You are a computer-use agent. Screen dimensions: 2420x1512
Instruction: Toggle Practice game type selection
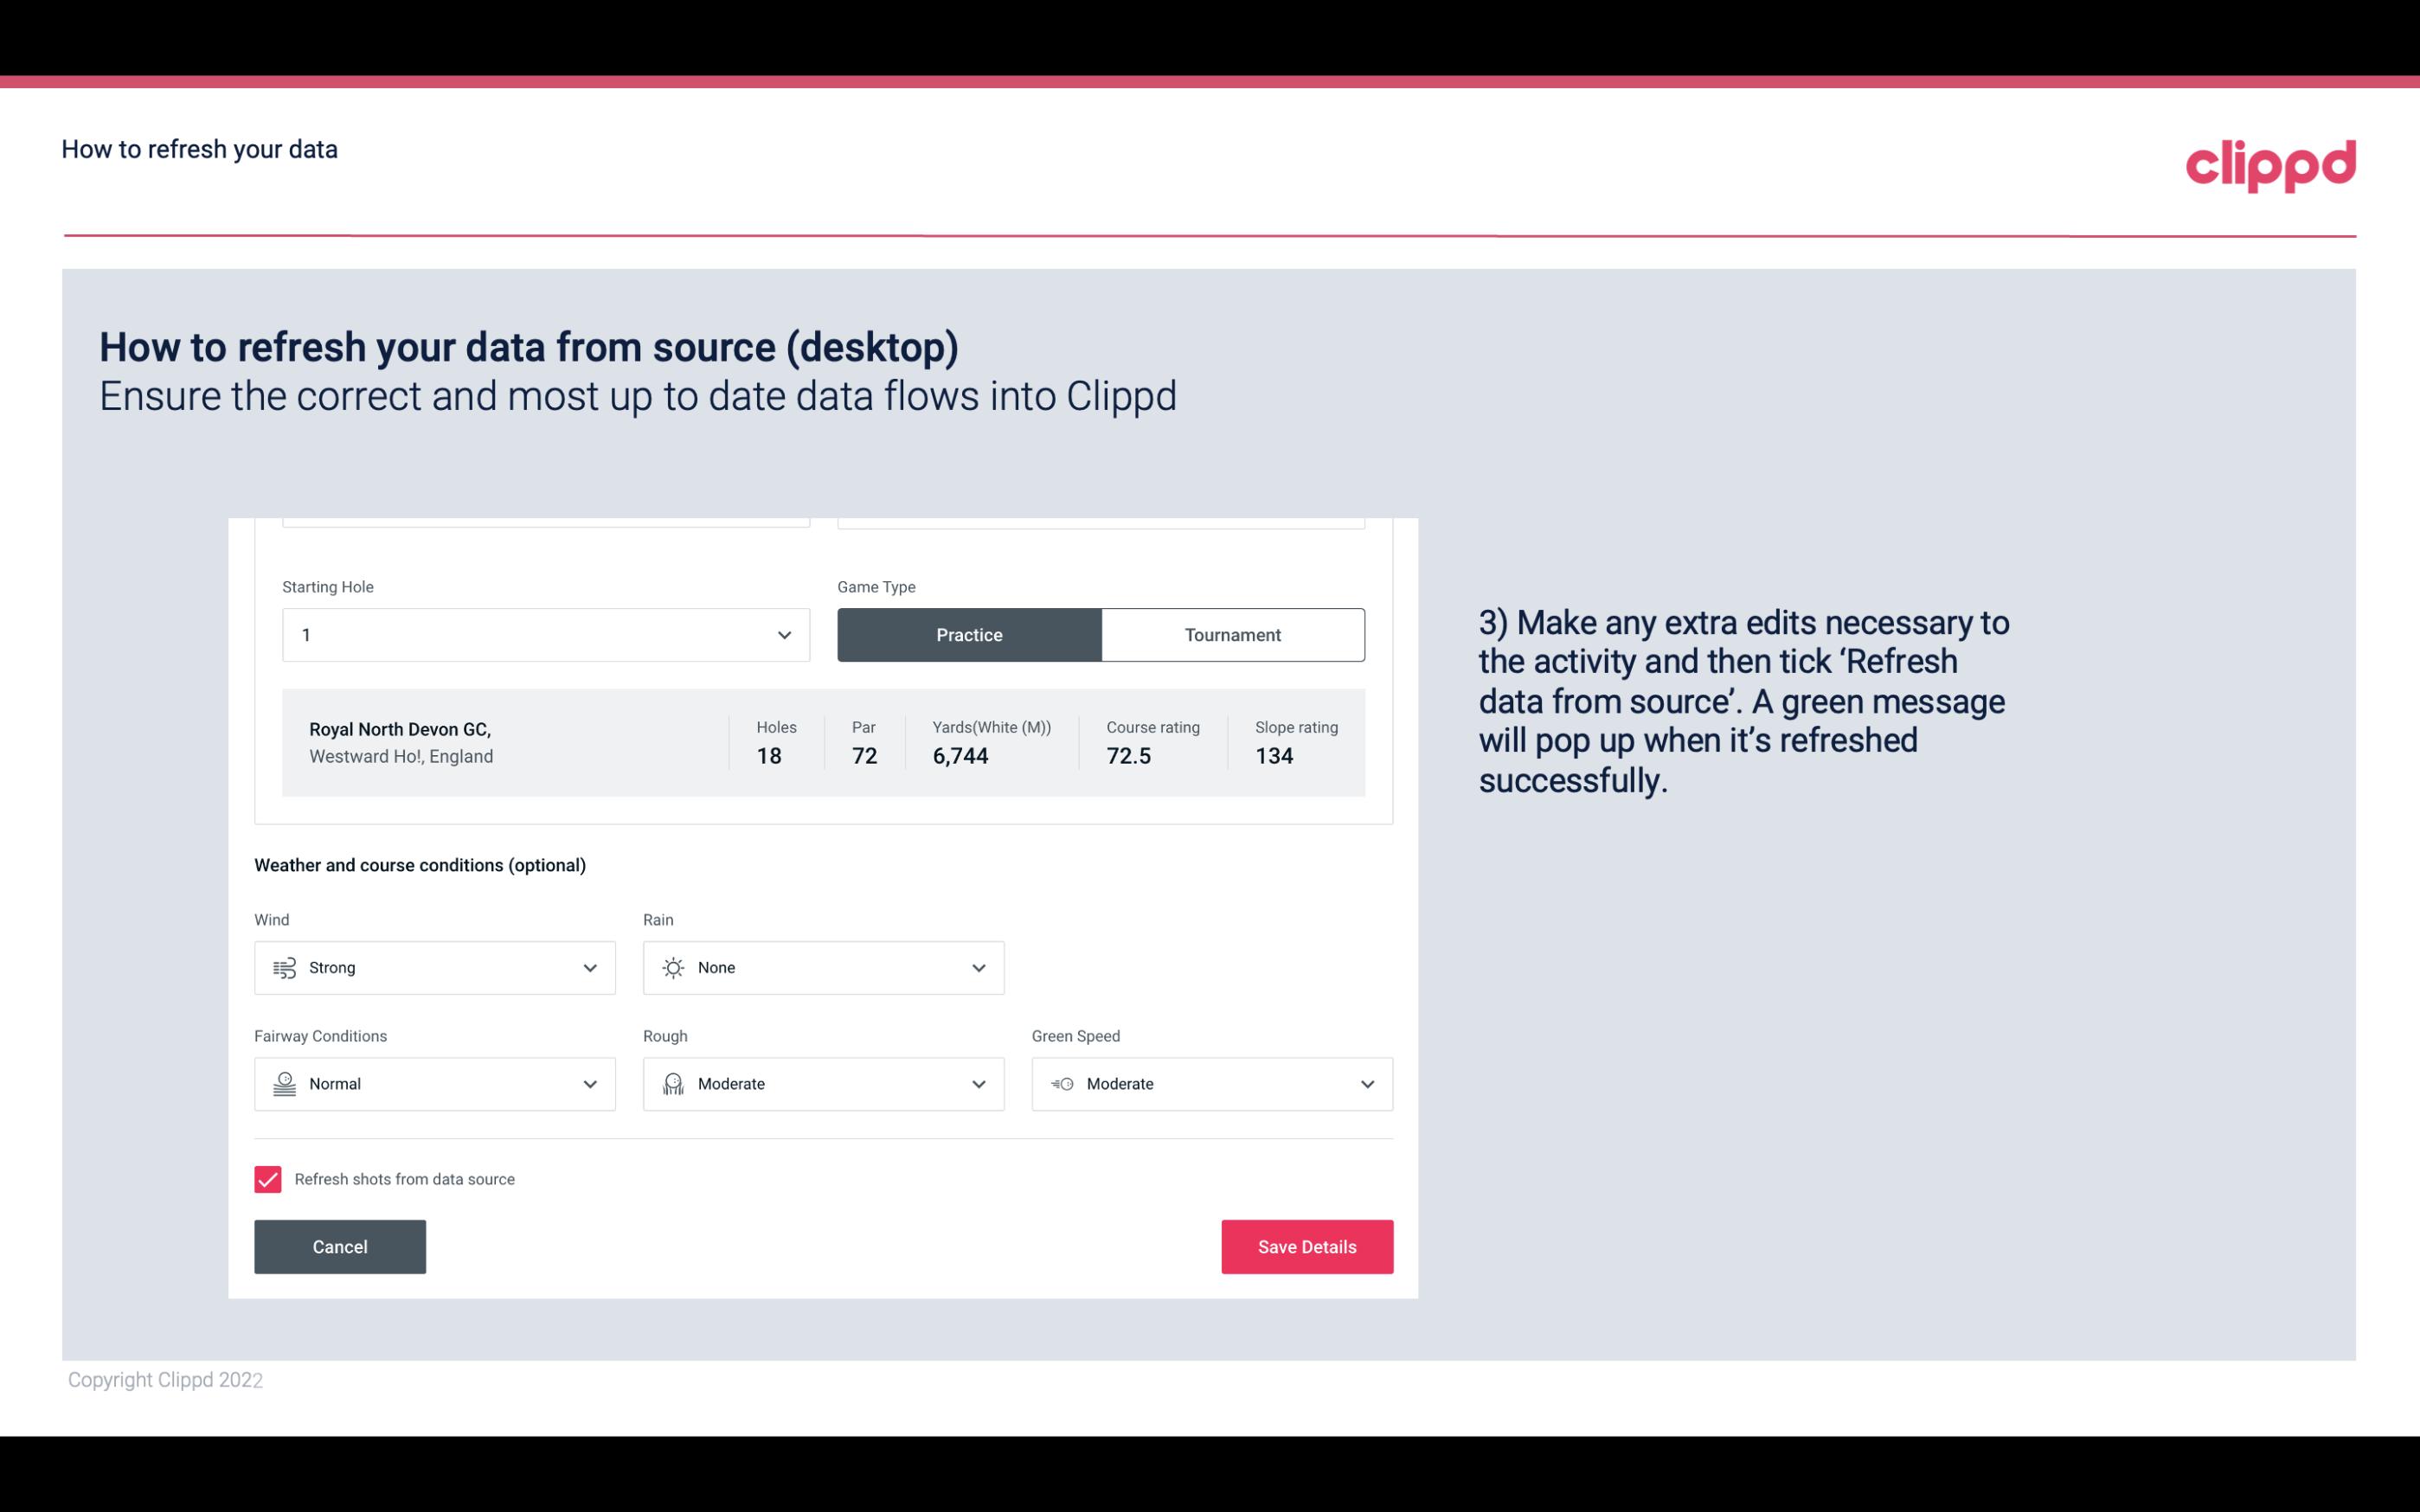969,634
